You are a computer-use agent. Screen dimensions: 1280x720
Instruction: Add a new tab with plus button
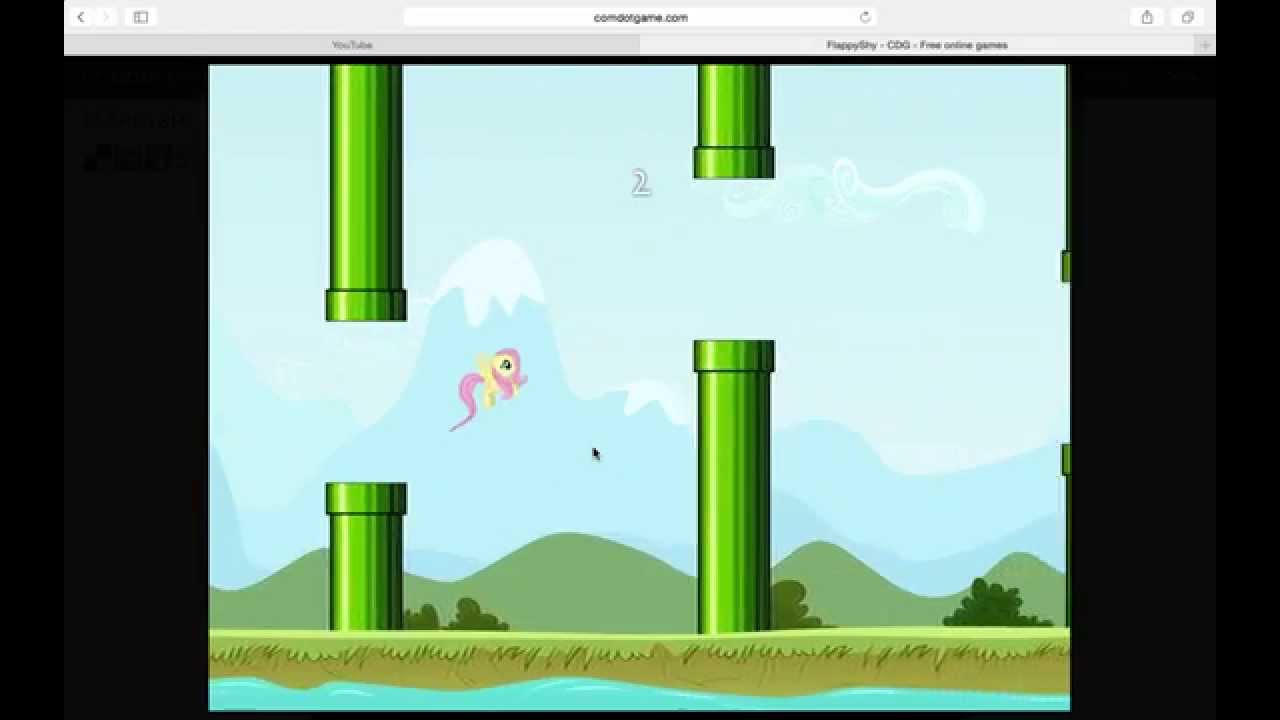coord(1205,45)
